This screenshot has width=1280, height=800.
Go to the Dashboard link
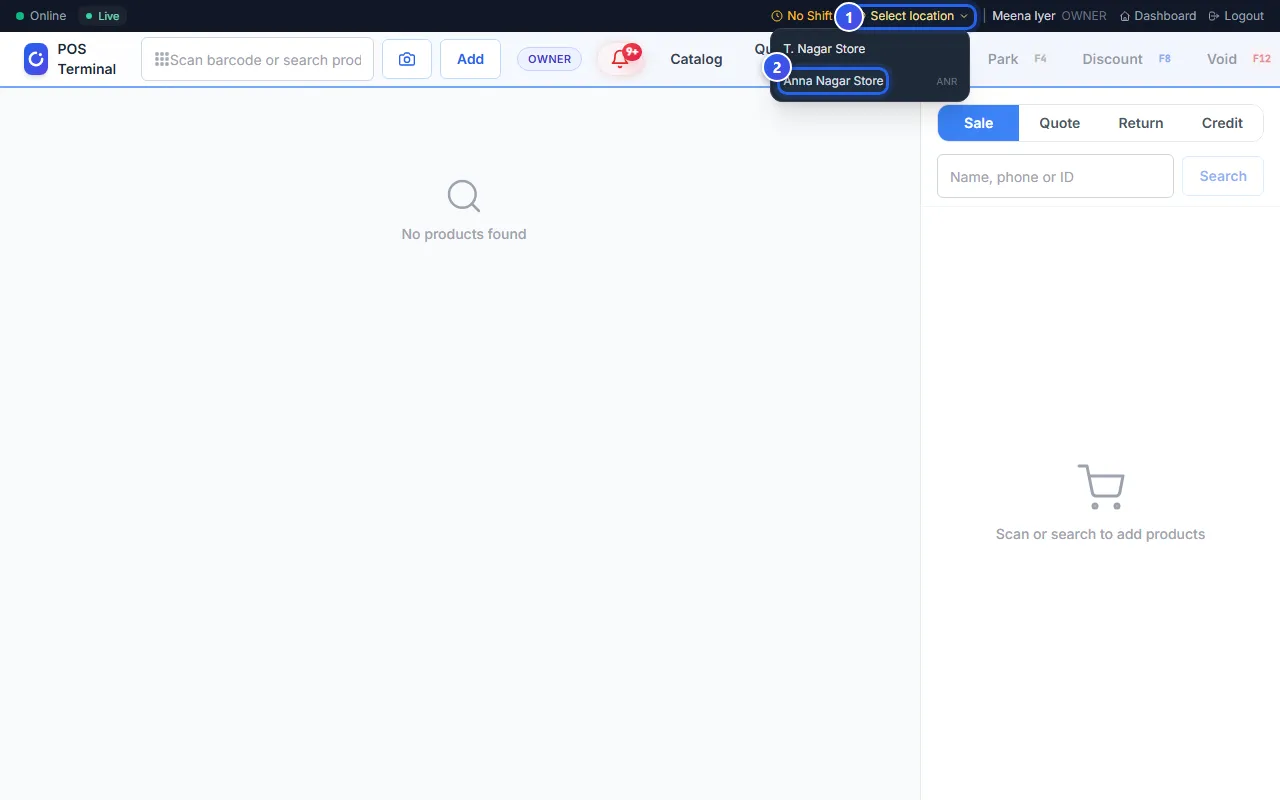(1158, 16)
